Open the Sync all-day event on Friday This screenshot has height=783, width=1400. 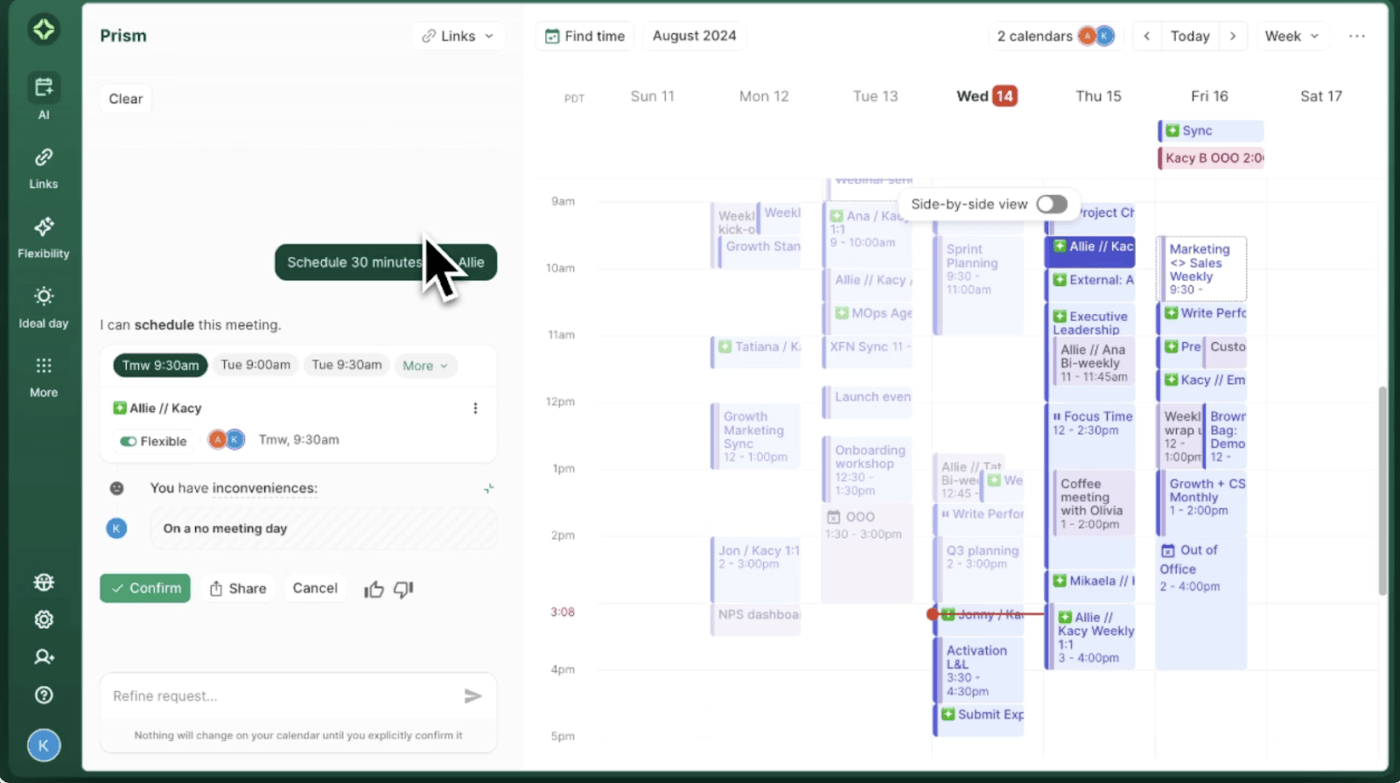point(1211,131)
